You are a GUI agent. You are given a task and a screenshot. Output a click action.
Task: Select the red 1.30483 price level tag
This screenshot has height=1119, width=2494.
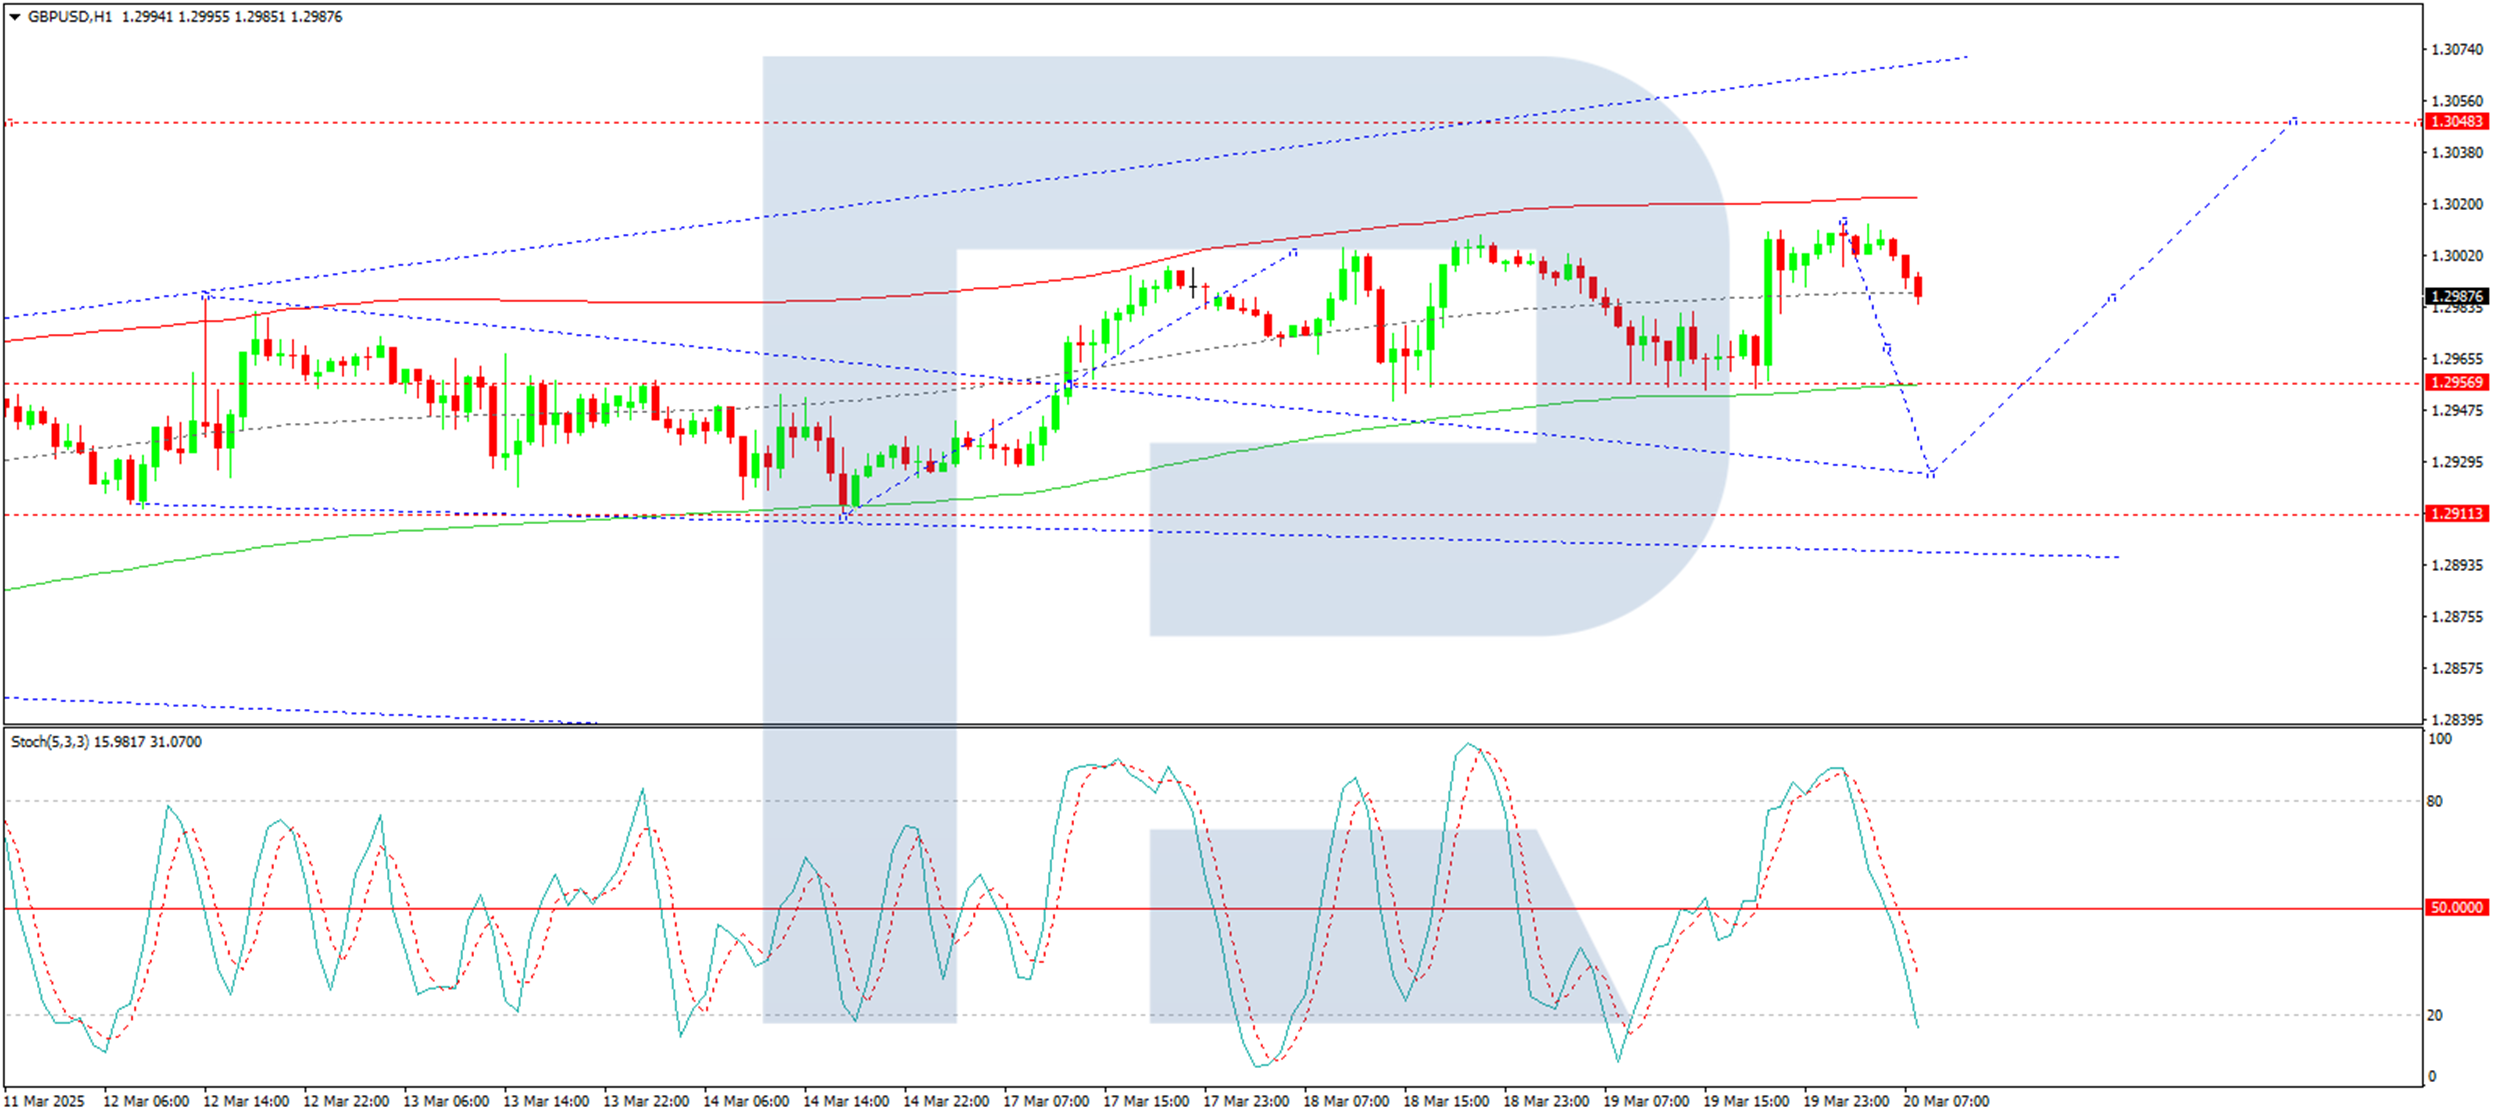[2456, 122]
